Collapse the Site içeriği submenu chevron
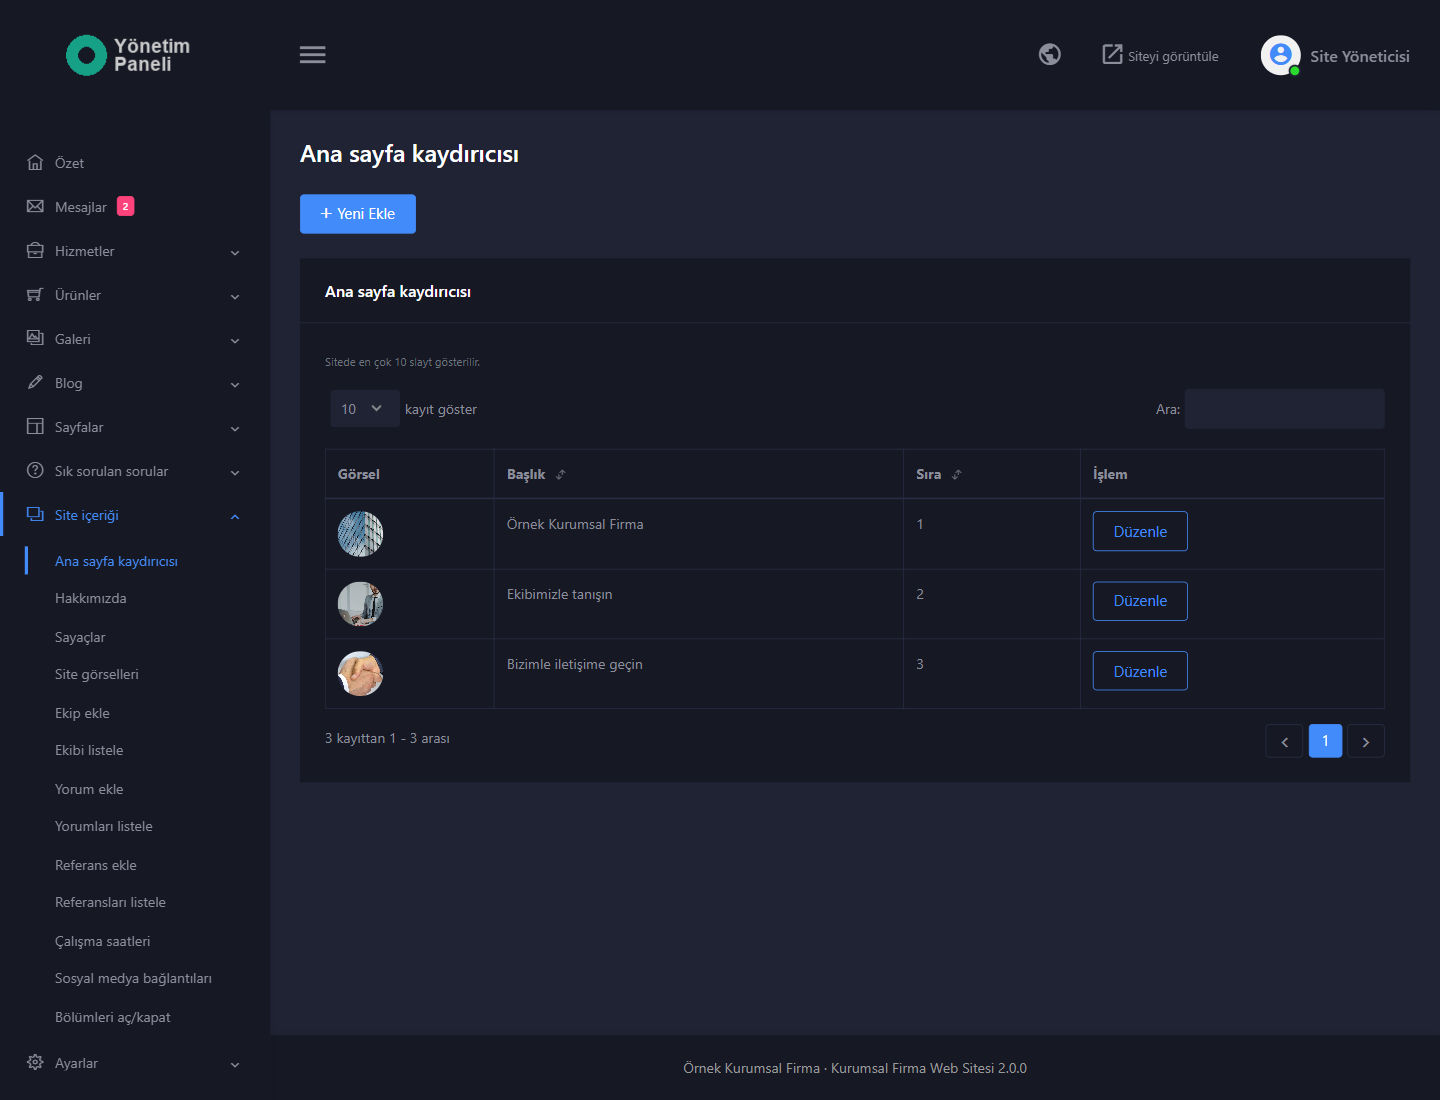Viewport: 1440px width, 1100px height. 235,517
